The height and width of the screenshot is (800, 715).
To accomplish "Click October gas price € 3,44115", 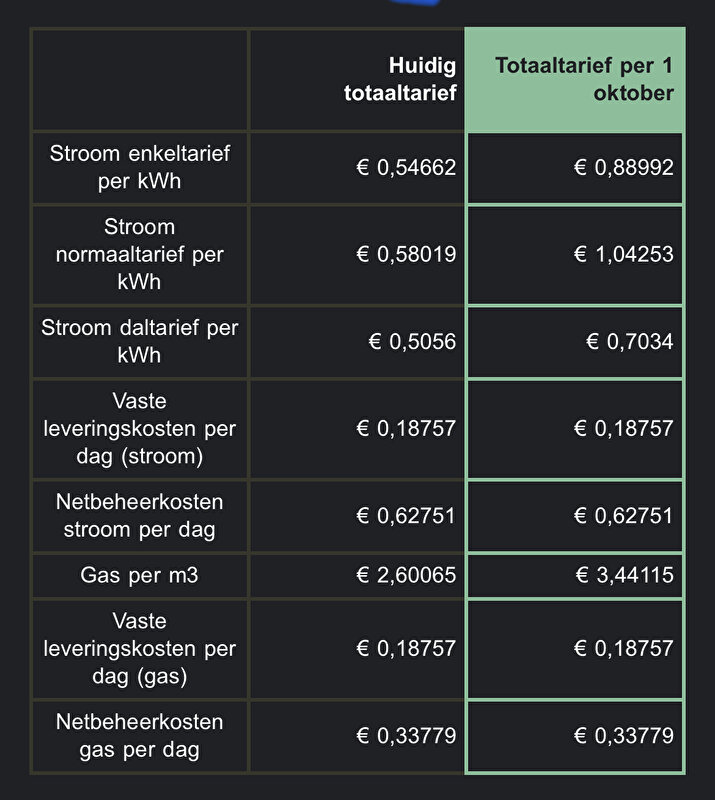I will (x=625, y=575).
